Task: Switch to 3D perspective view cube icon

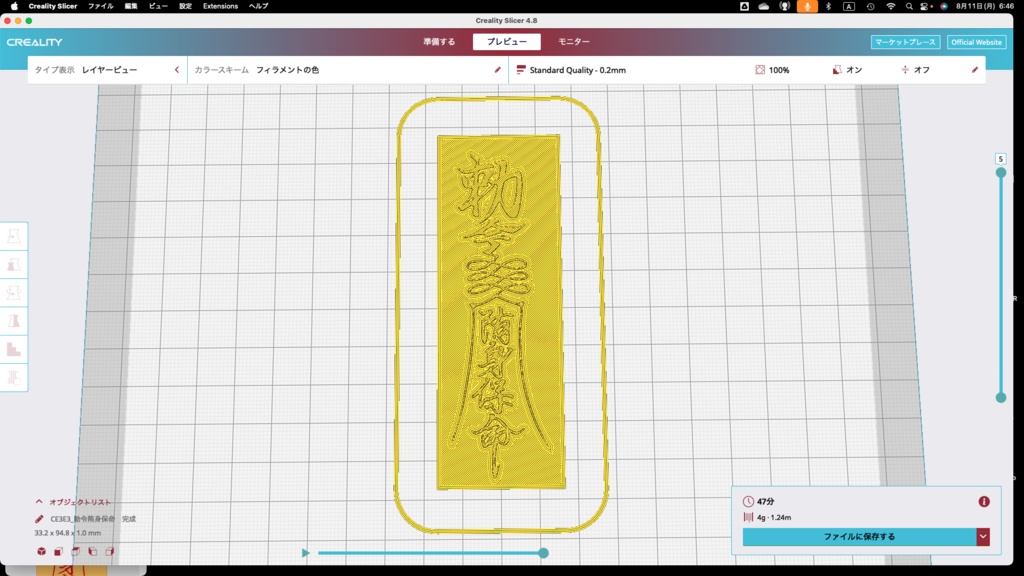Action: [x=42, y=552]
